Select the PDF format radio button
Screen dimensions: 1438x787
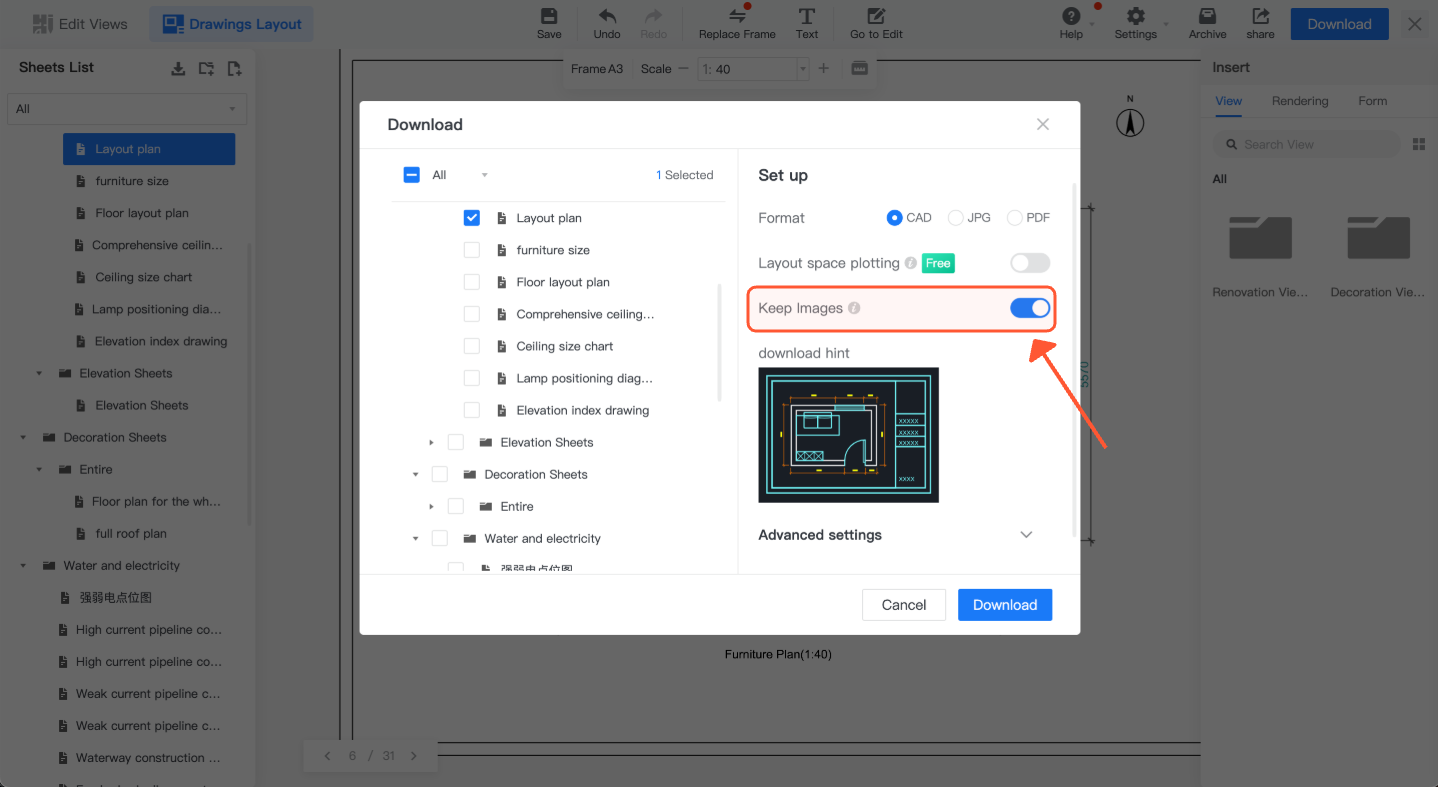pyautogui.click(x=1015, y=218)
